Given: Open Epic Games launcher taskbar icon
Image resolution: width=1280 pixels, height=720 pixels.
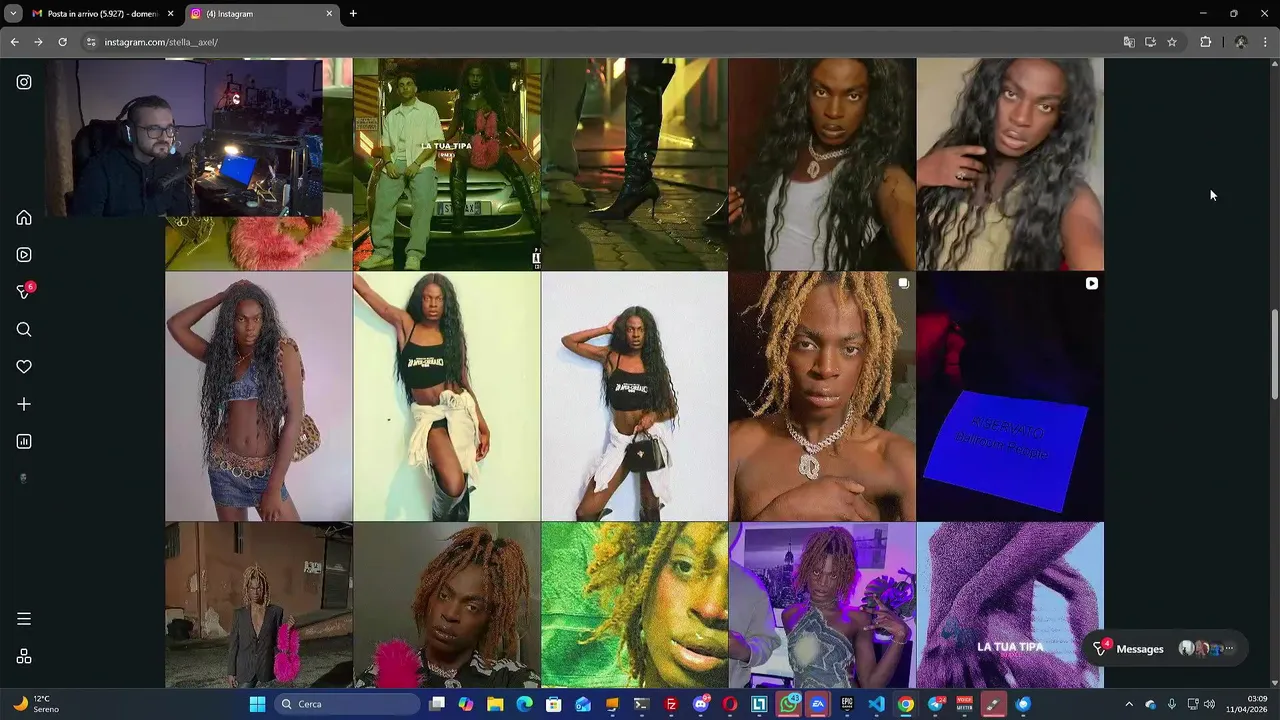Looking at the screenshot, I should click(847, 704).
